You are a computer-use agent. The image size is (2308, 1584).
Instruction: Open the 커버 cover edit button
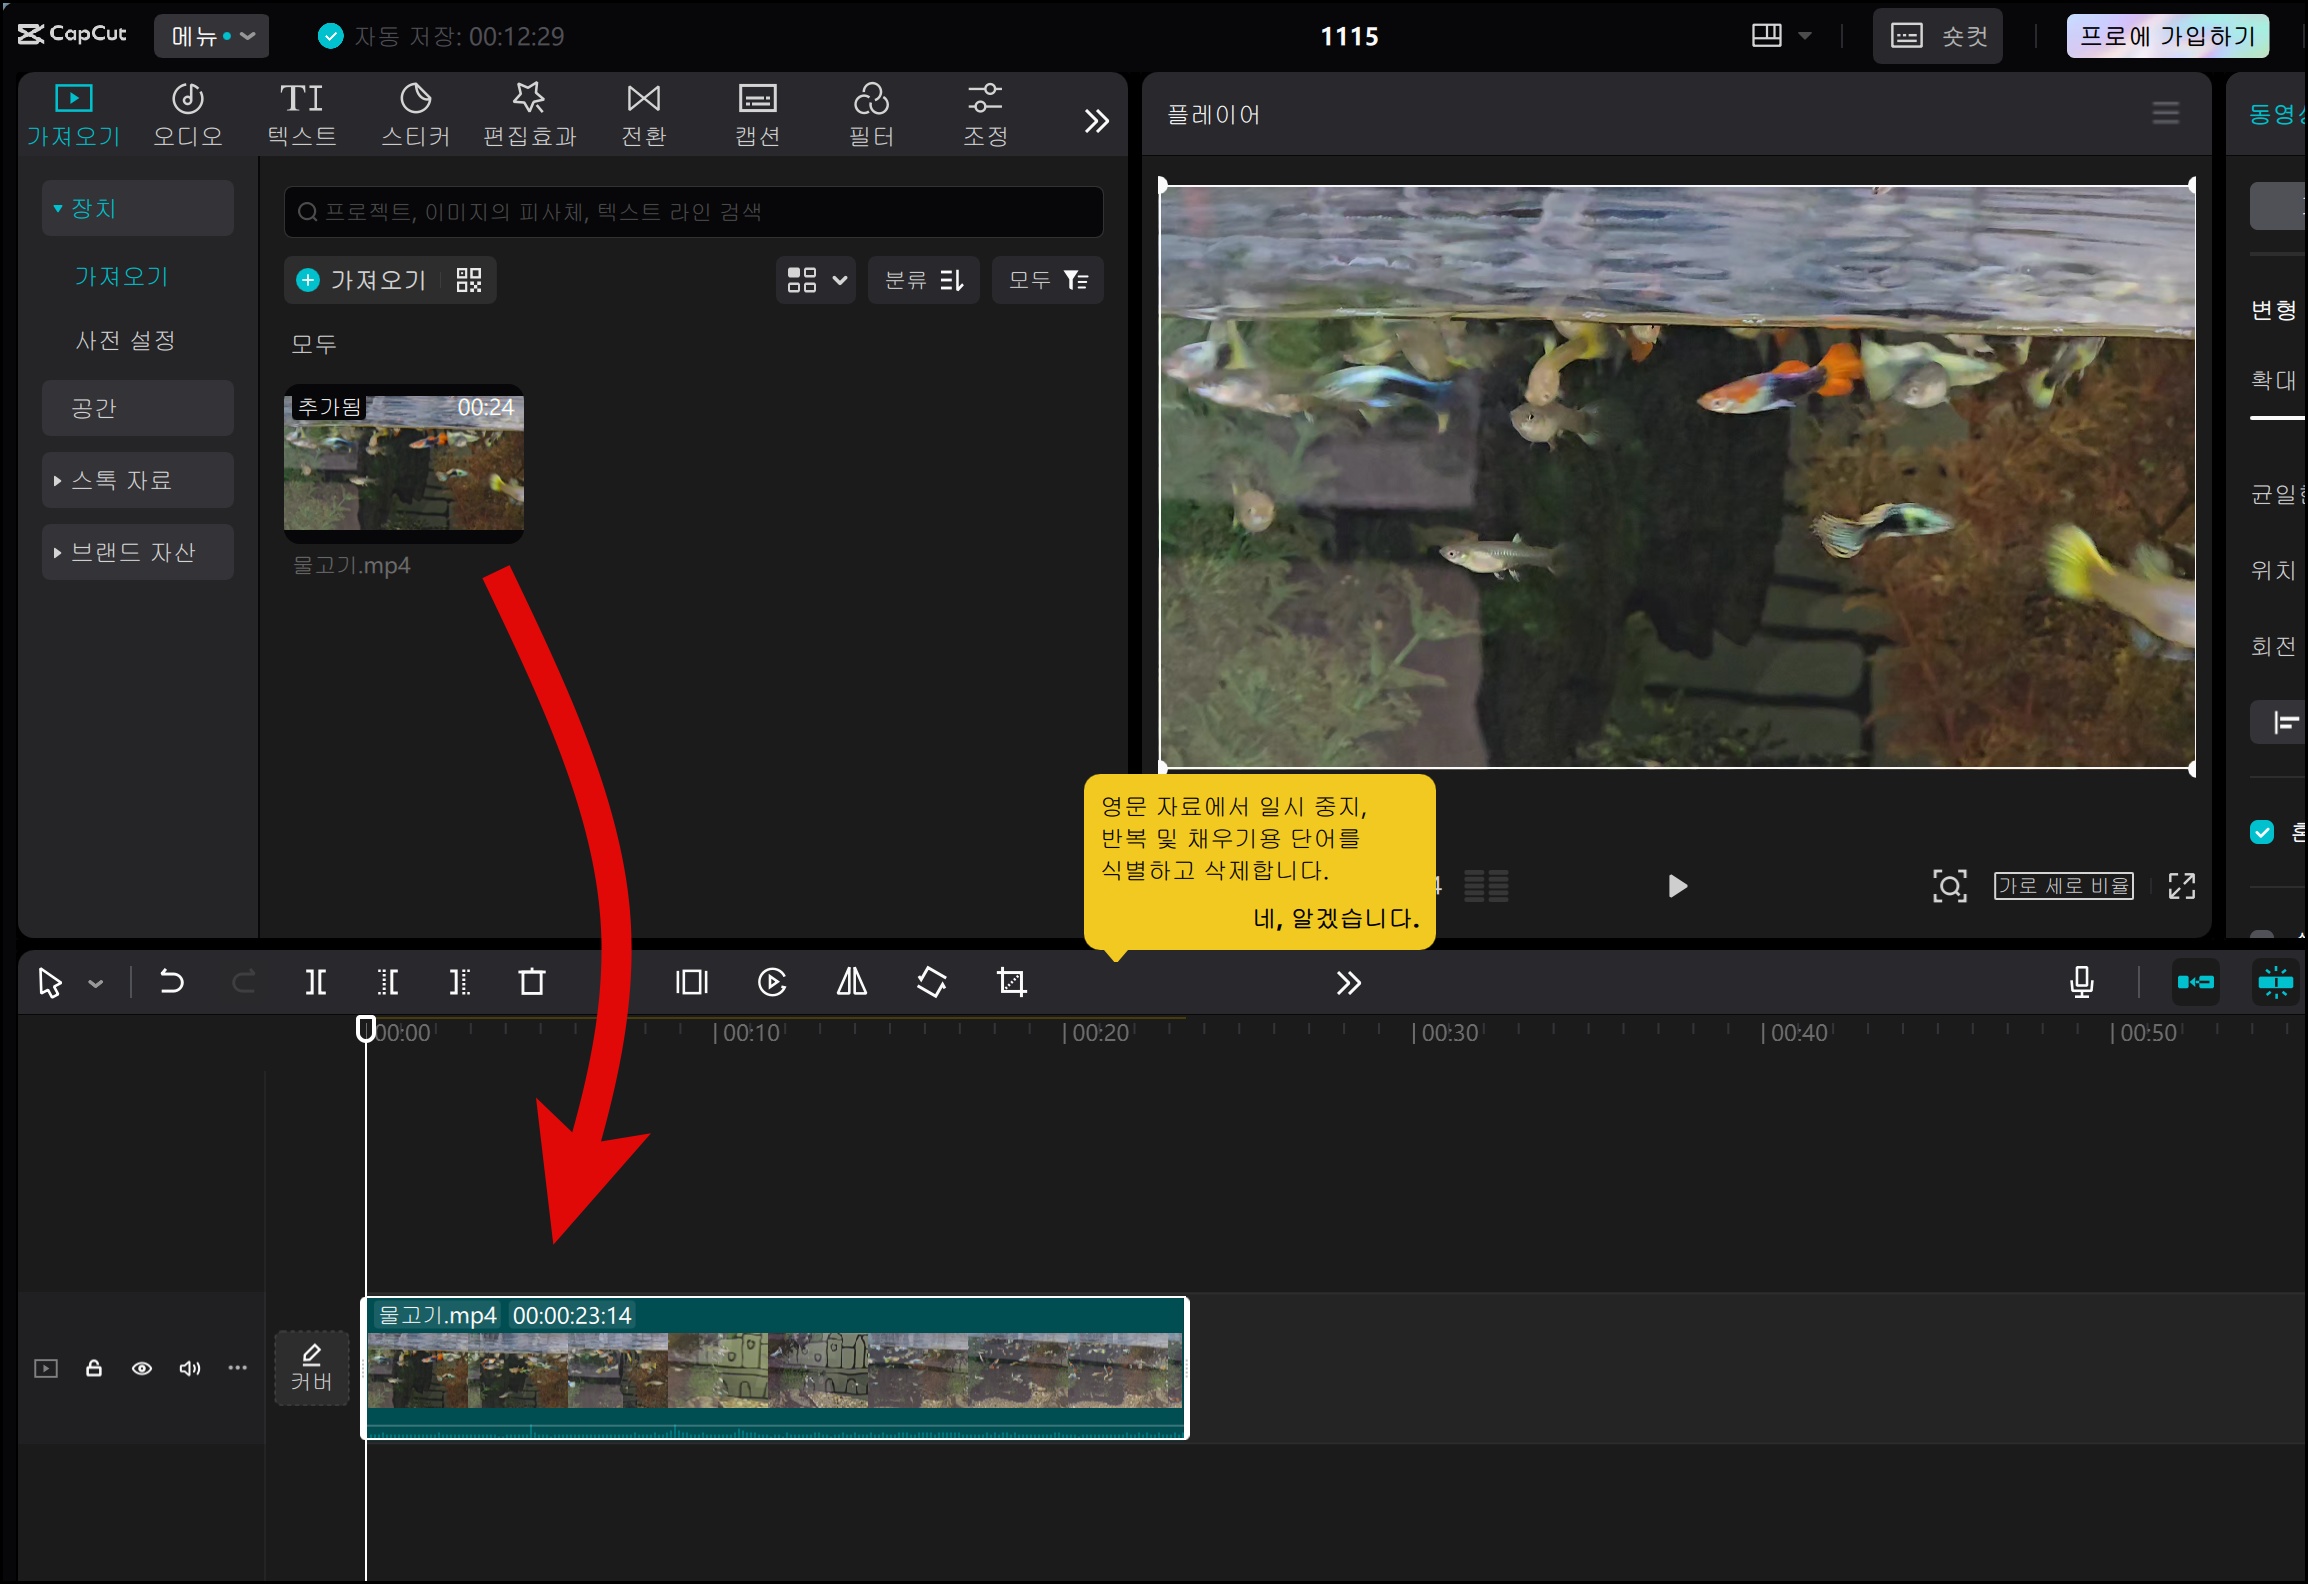[x=311, y=1367]
